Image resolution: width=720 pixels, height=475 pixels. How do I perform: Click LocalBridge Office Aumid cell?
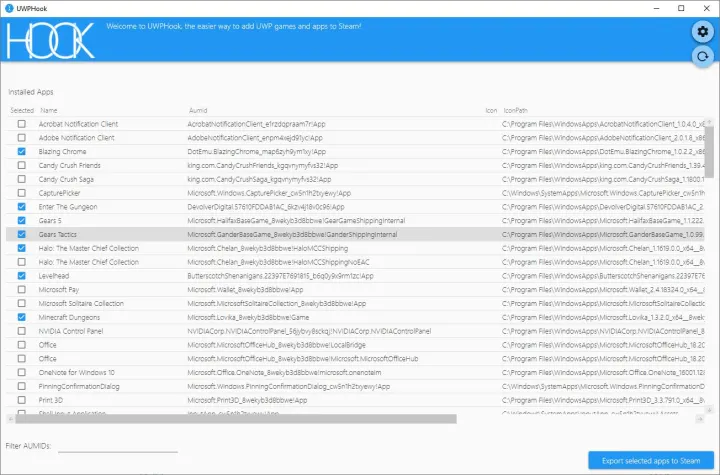click(x=276, y=345)
